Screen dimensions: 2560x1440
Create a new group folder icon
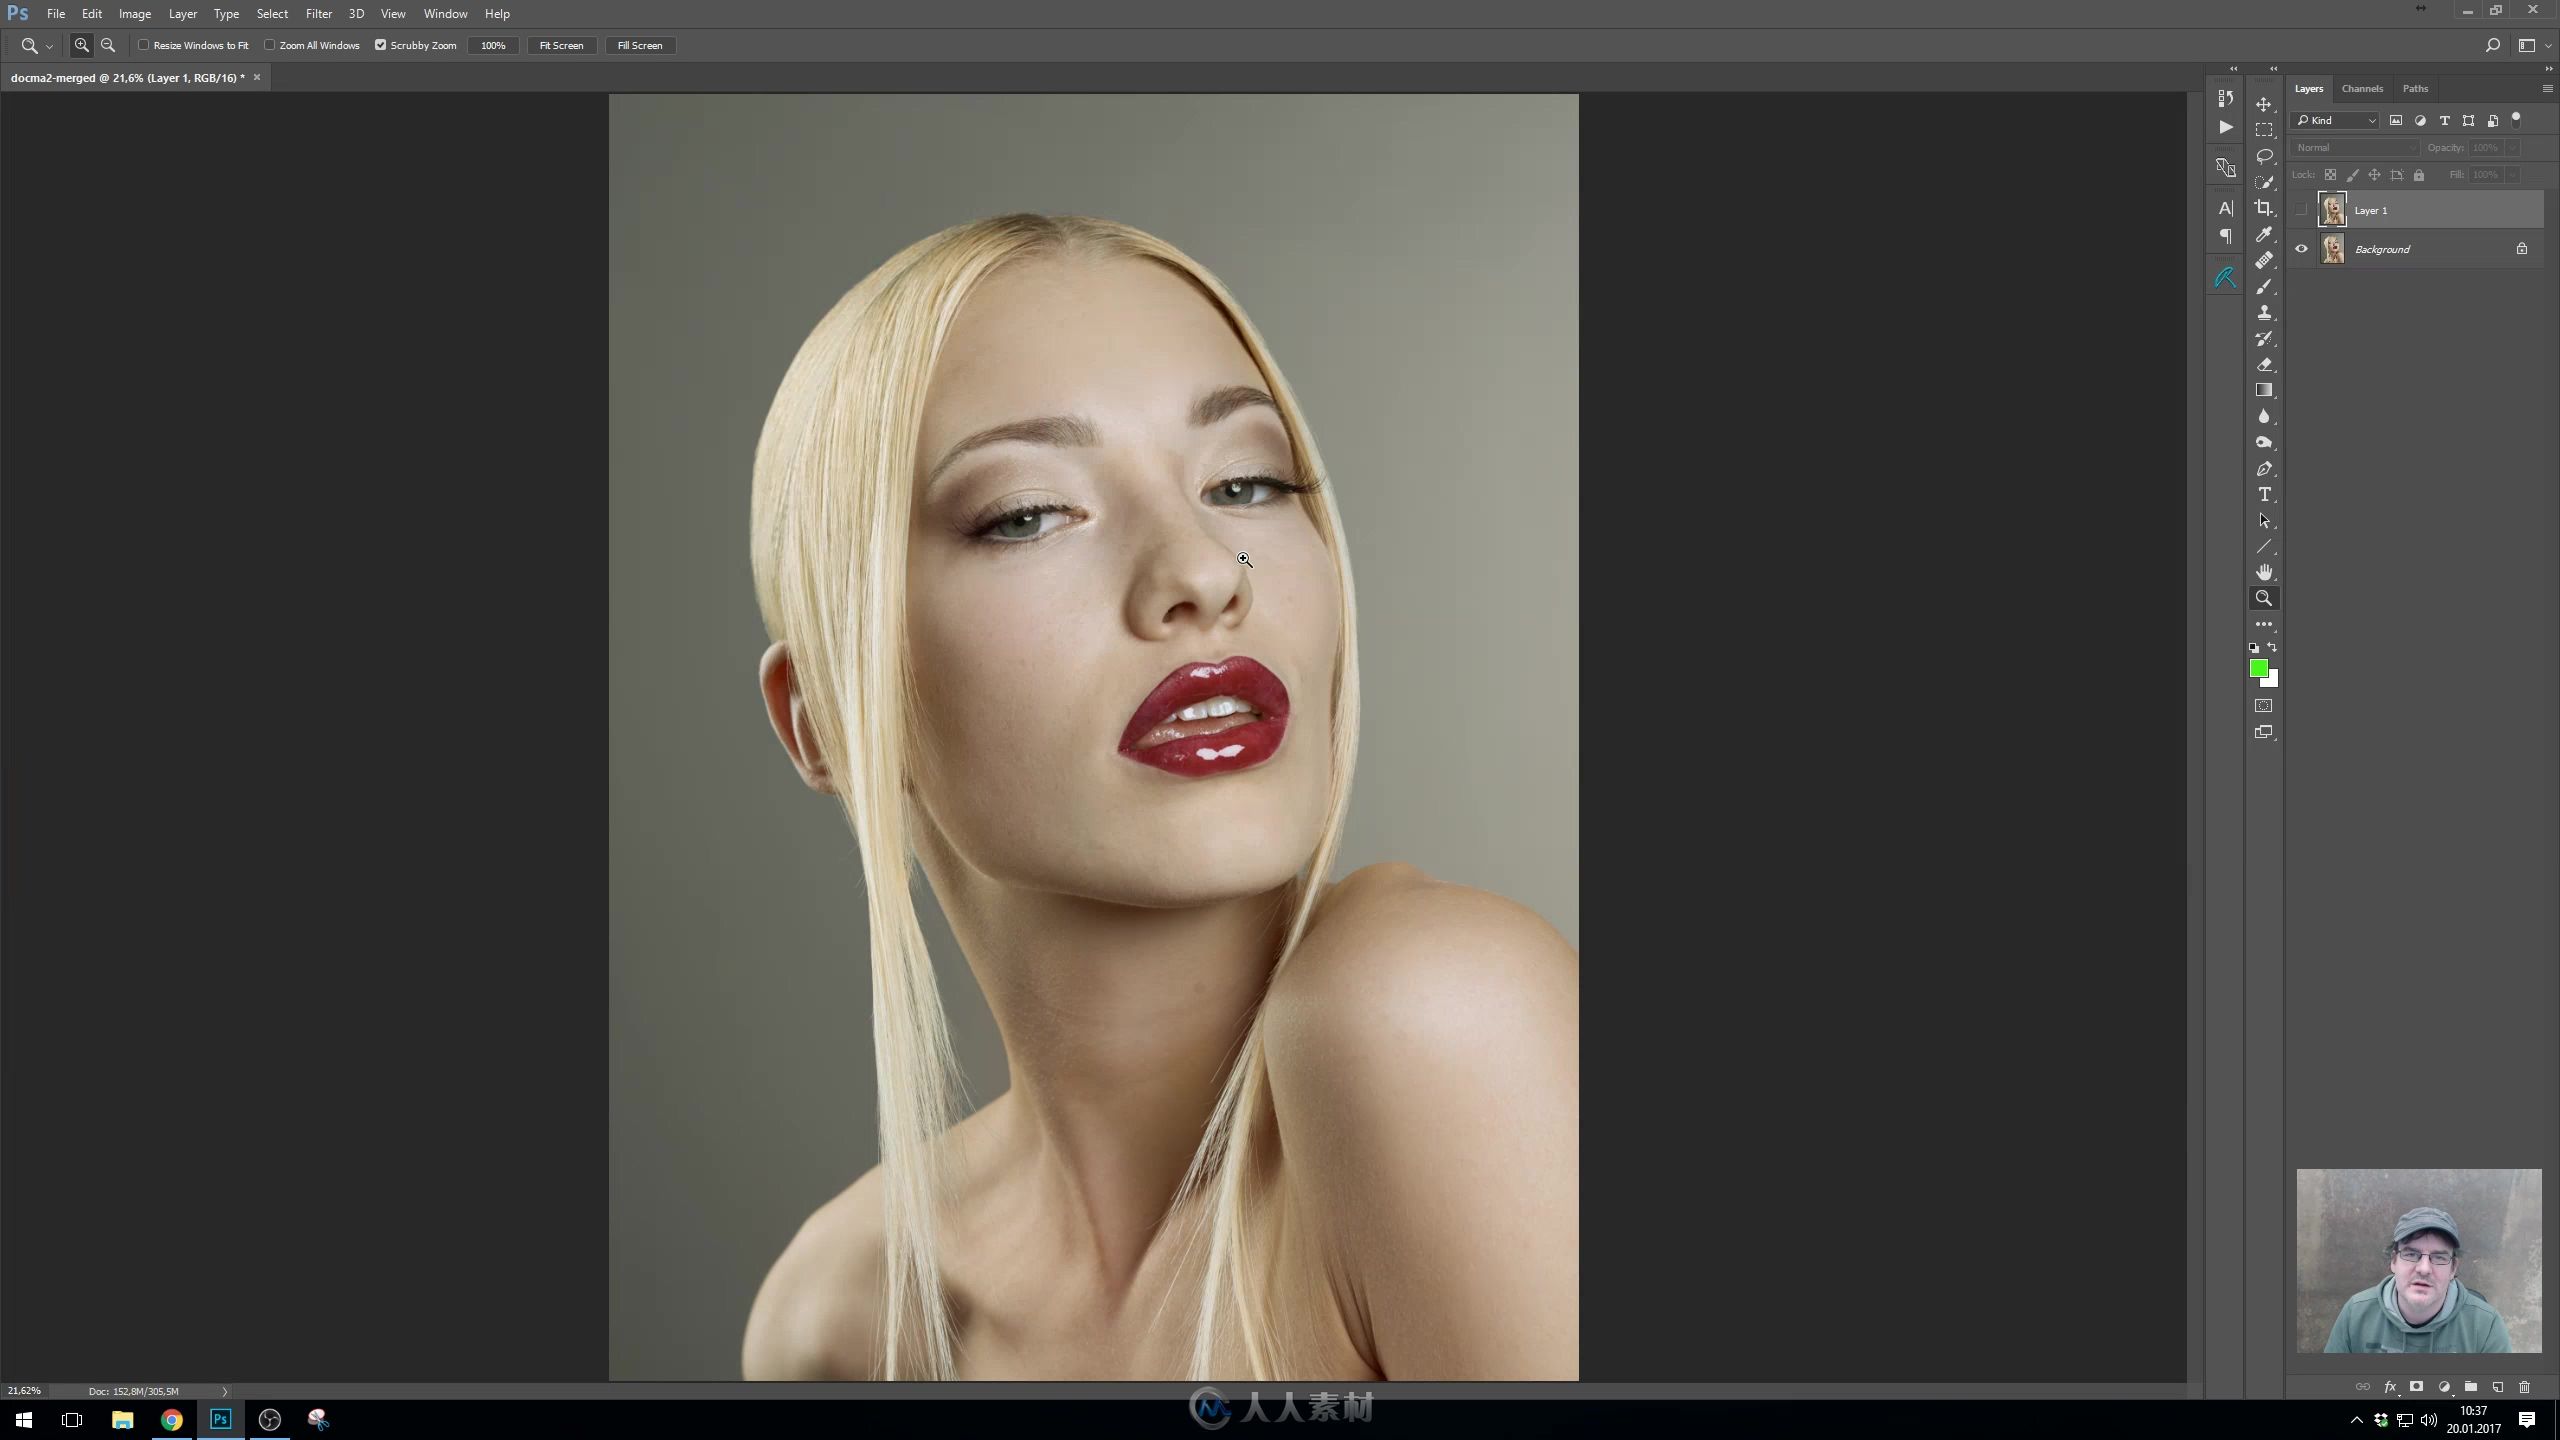coord(2470,1387)
